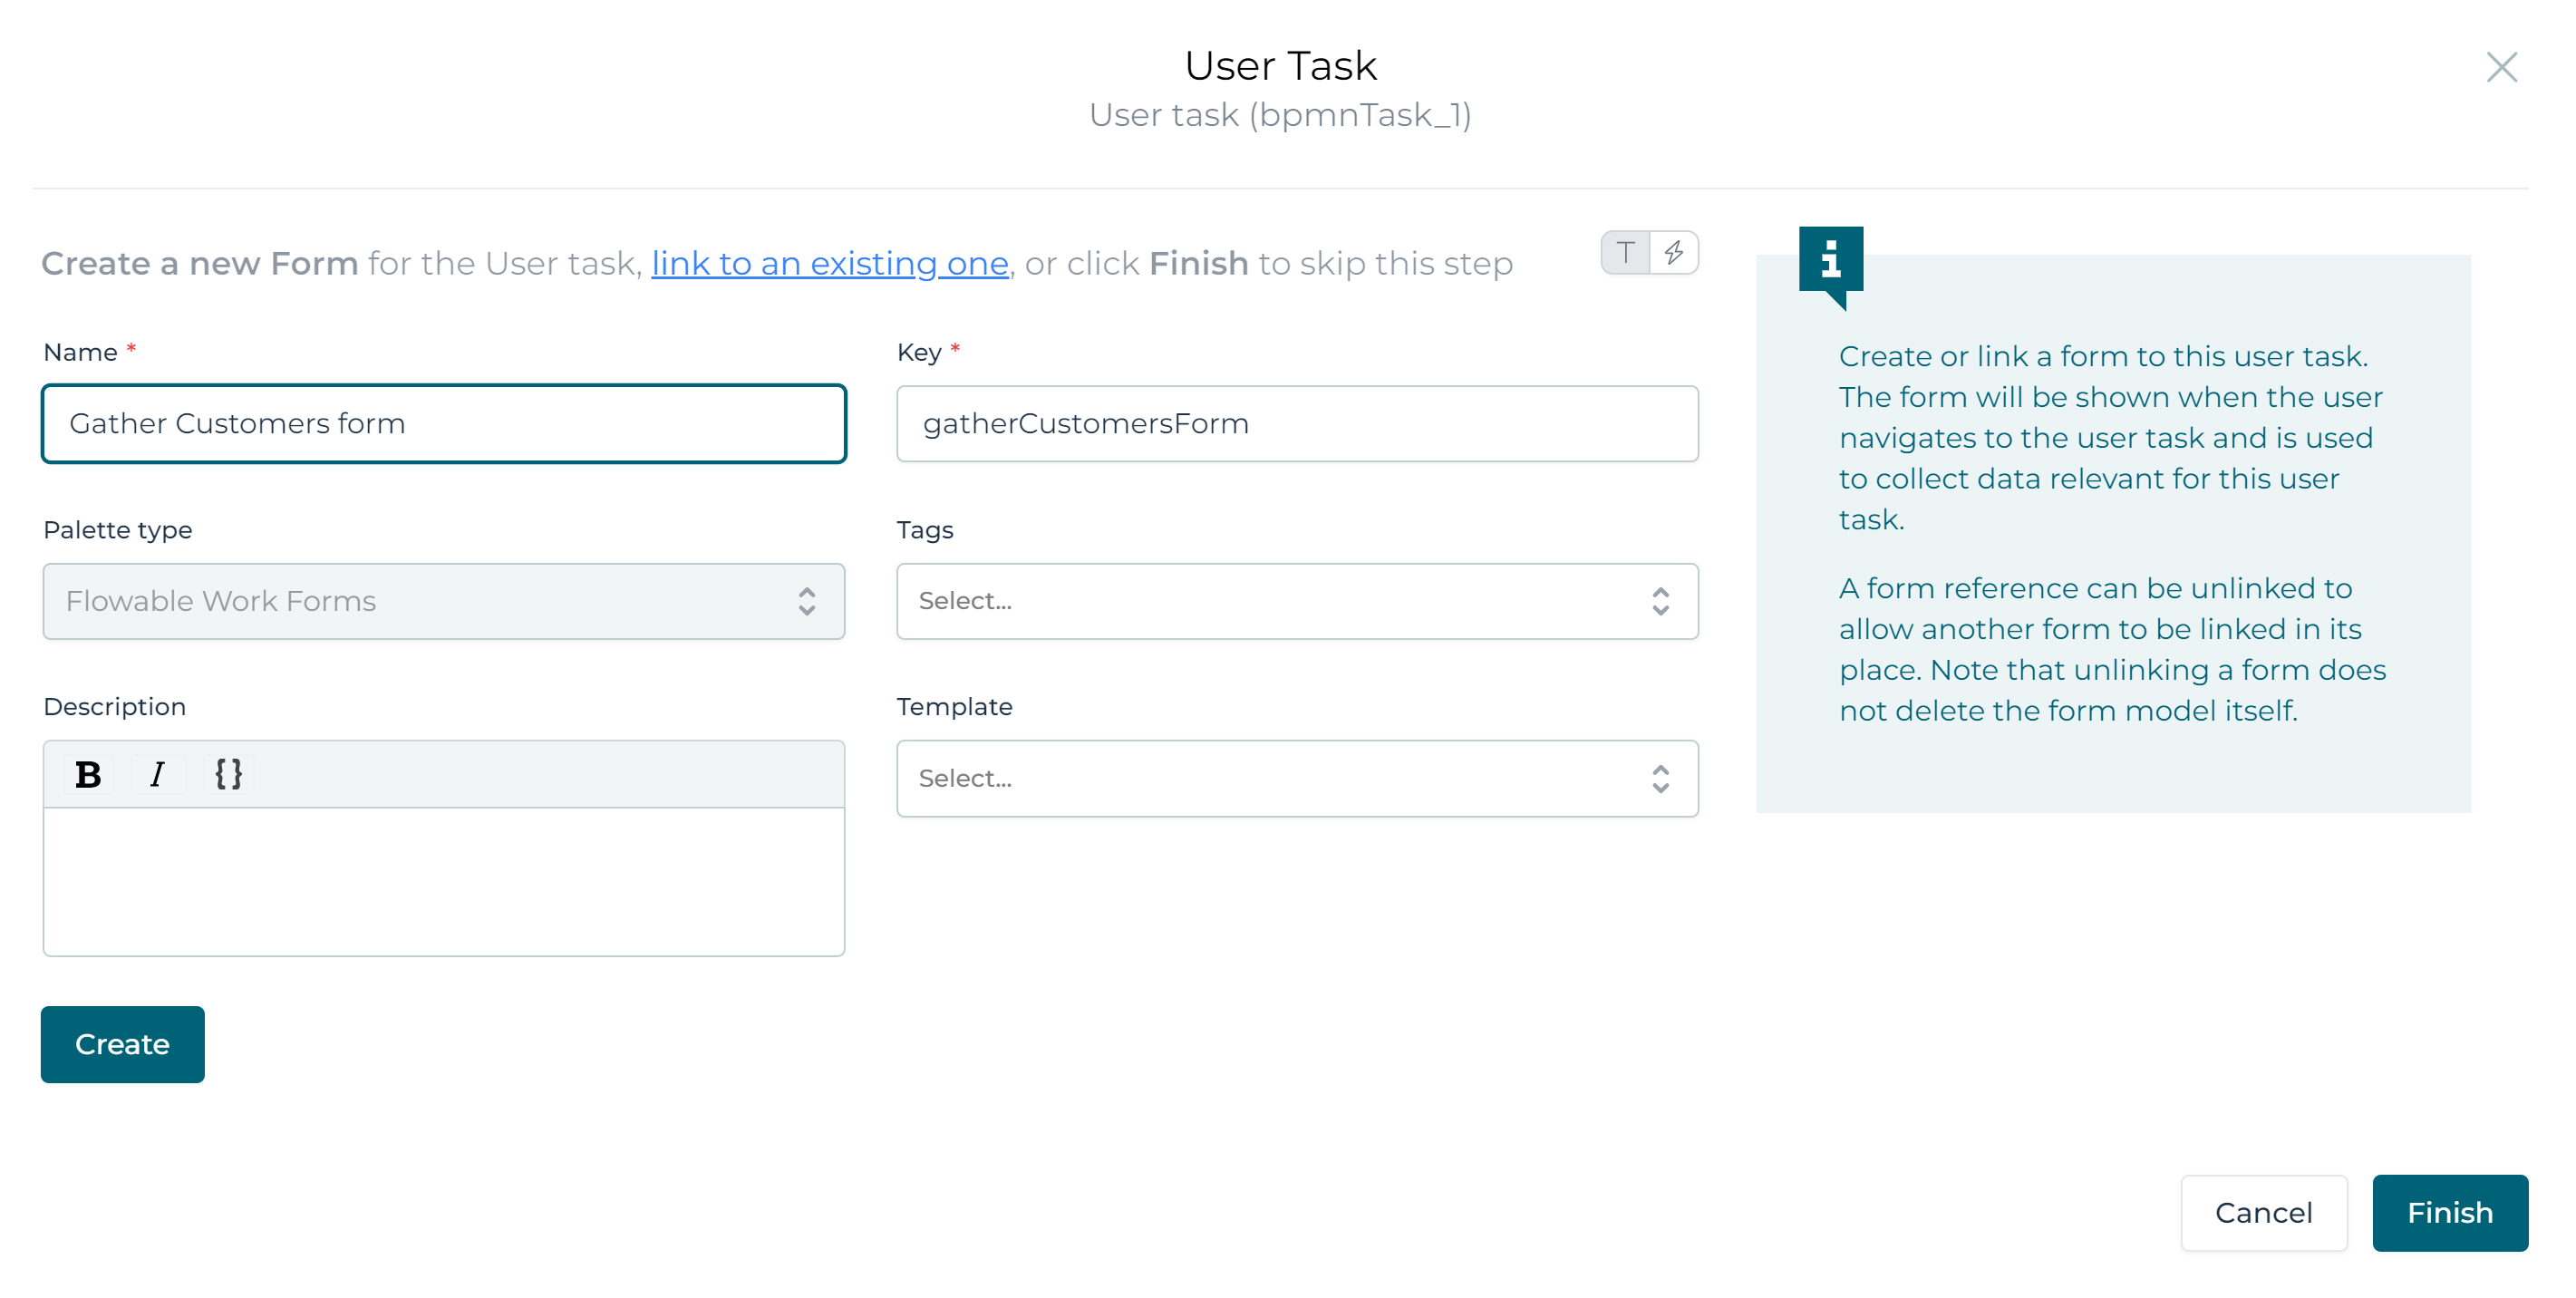Viewport: 2576px width, 1298px height.
Task: Toggle italic formatting in the Description editor
Action: tap(157, 772)
